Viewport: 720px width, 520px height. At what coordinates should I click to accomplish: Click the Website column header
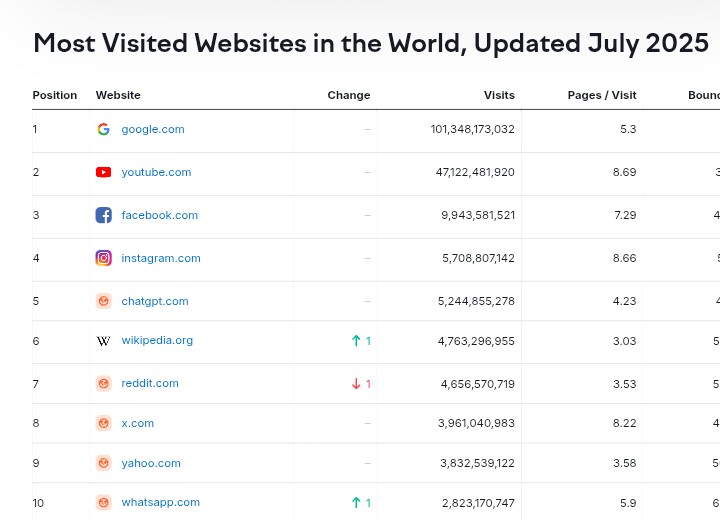[118, 95]
